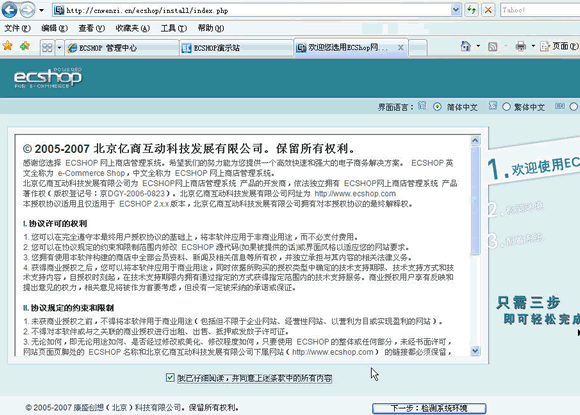Expand the Home button dropdown arrow
This screenshot has height=415, width=580.
coord(478,46)
